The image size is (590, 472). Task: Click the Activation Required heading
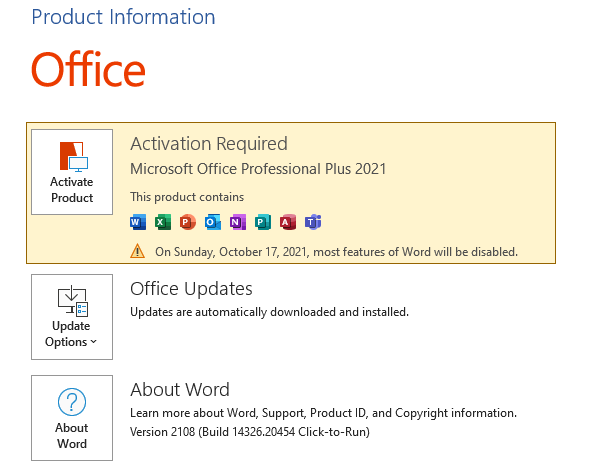coord(209,144)
